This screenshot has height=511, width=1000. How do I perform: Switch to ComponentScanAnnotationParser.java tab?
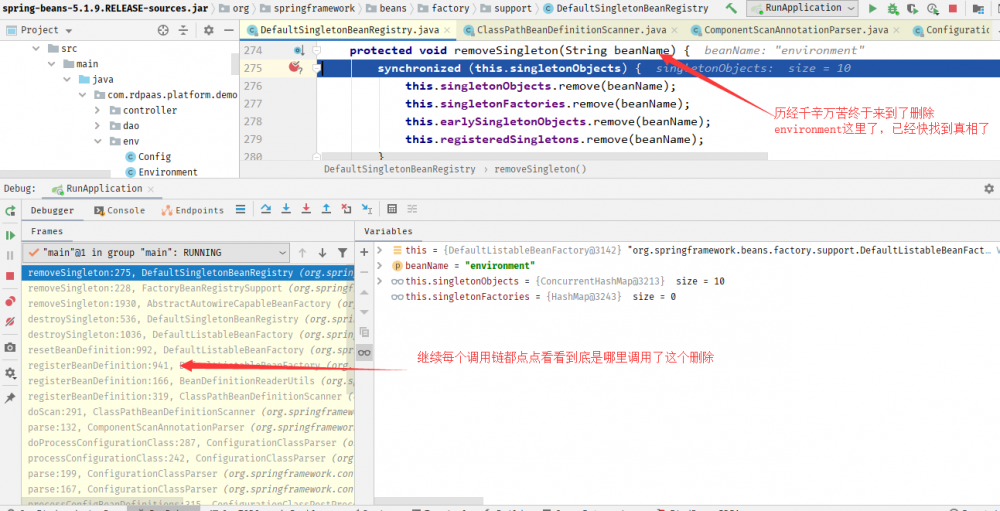[796, 30]
